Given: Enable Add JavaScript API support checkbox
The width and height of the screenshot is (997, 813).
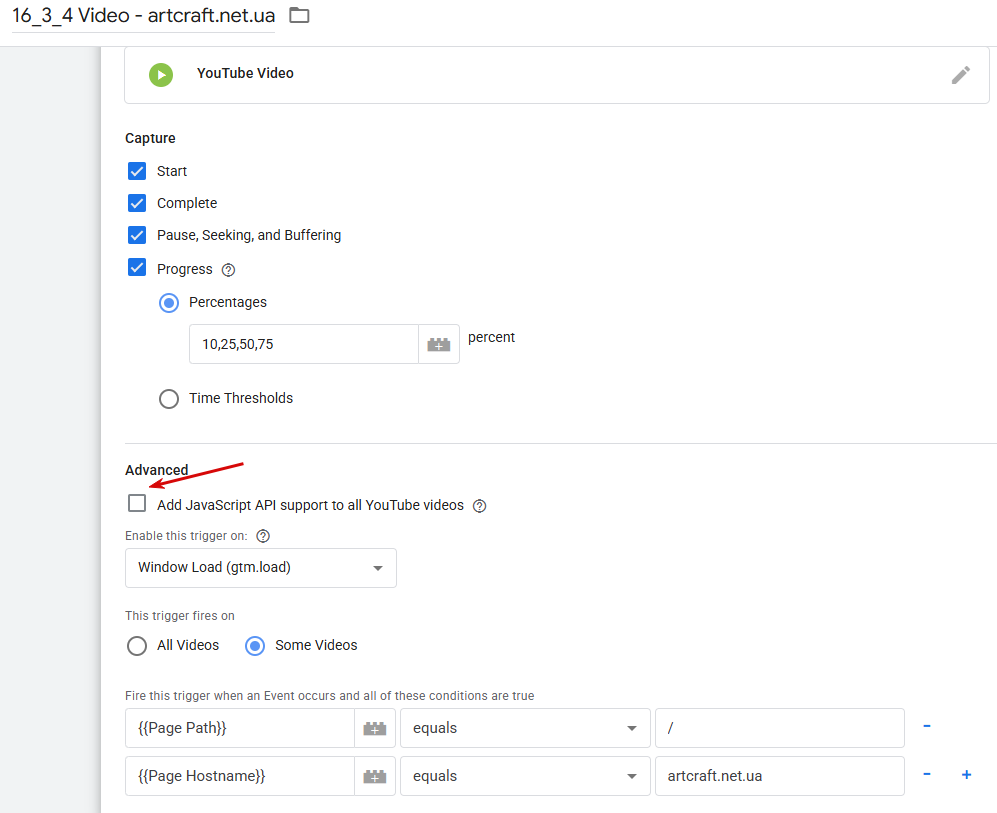Looking at the screenshot, I should click(x=137, y=503).
